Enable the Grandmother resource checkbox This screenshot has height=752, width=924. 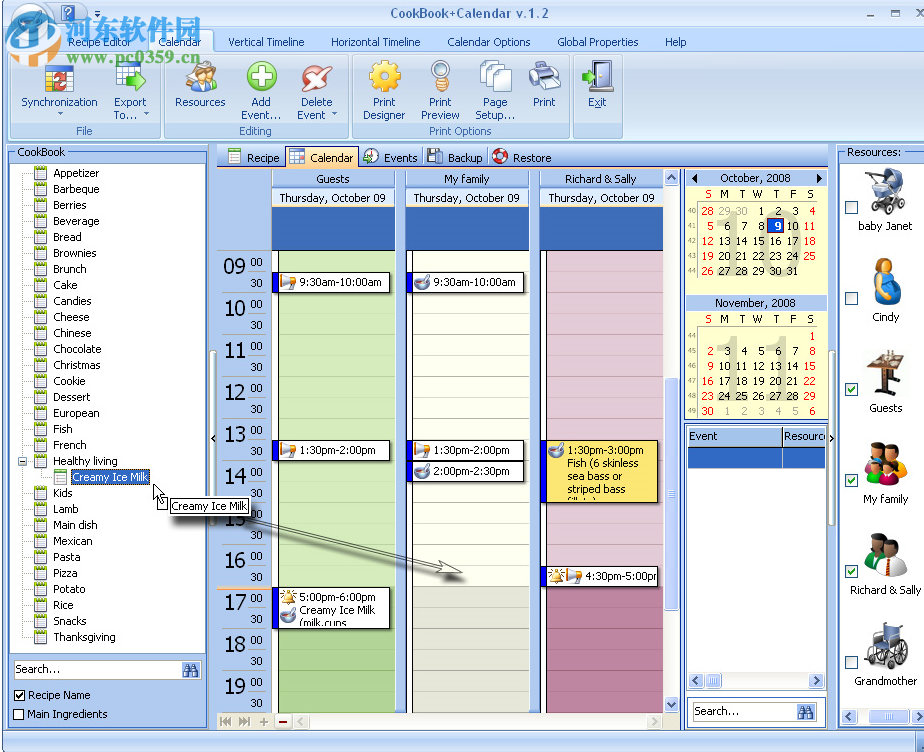pos(851,662)
